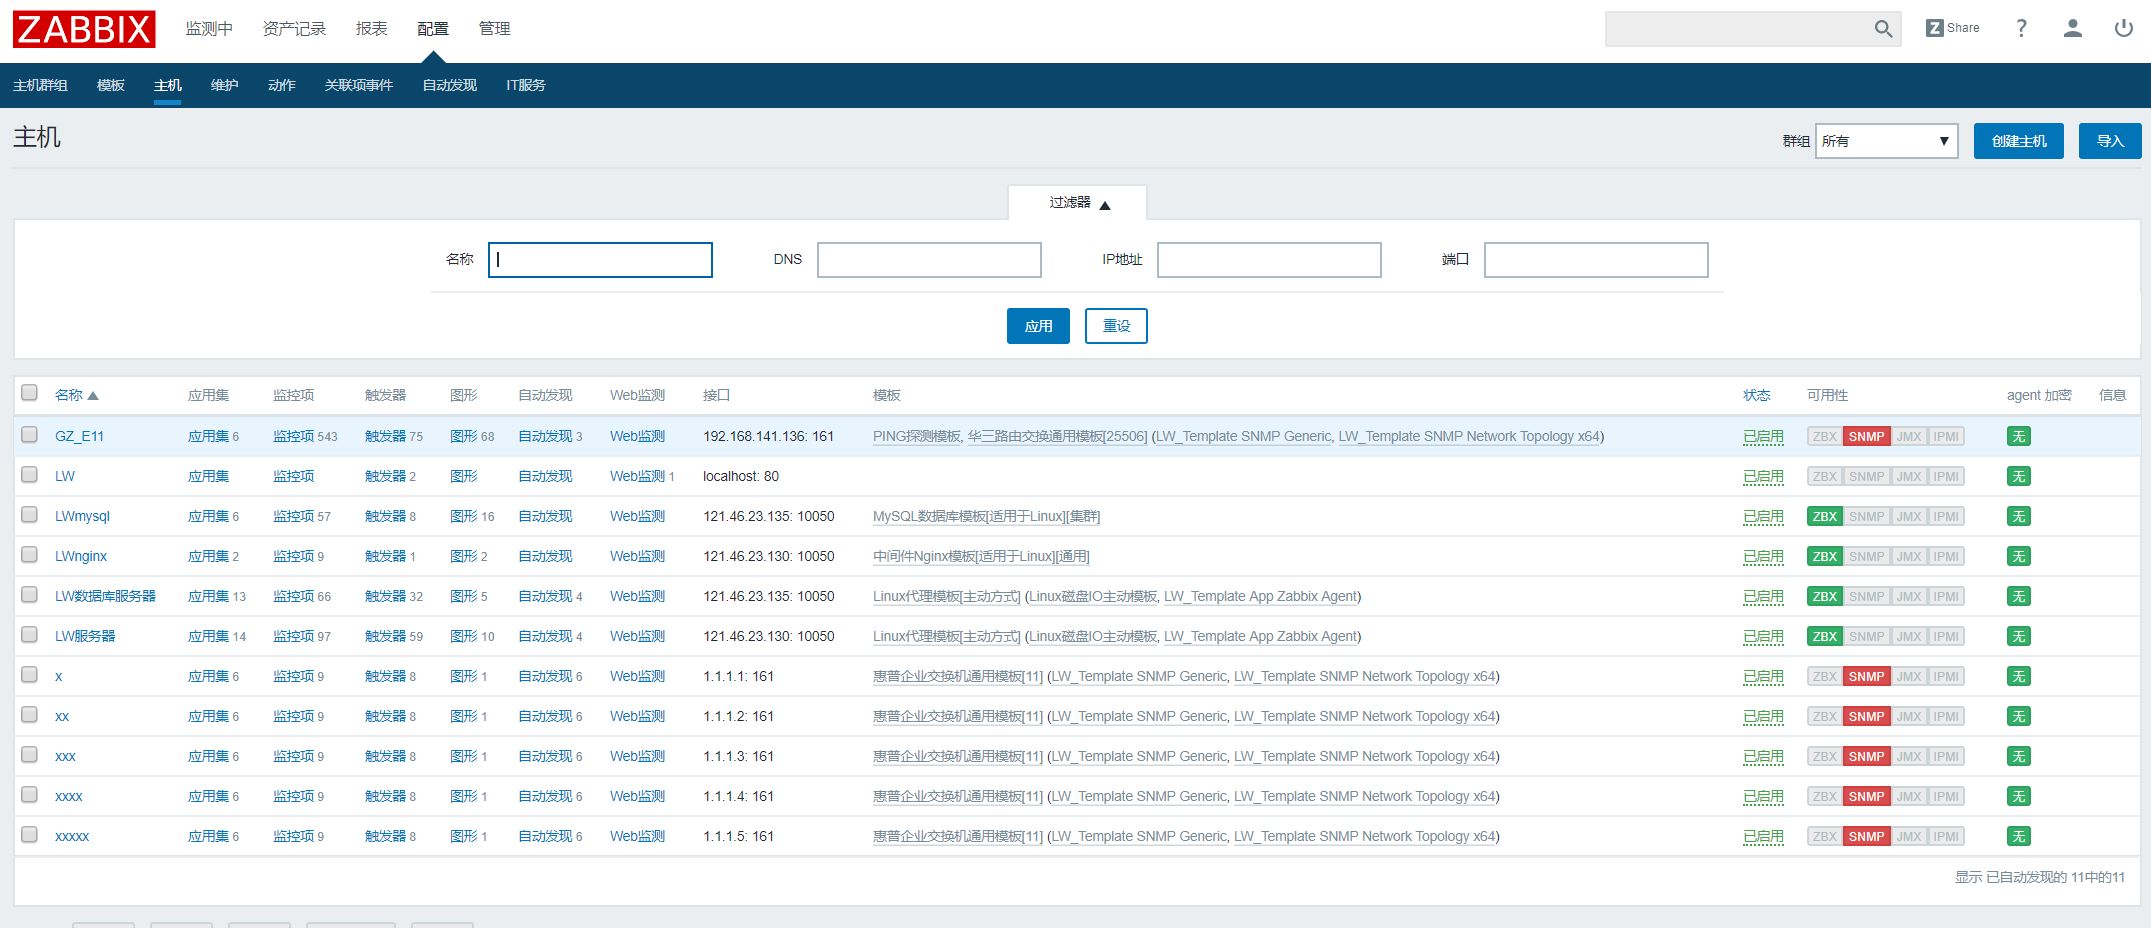Open the help question mark icon
2151x928 pixels.
pos(2021,28)
